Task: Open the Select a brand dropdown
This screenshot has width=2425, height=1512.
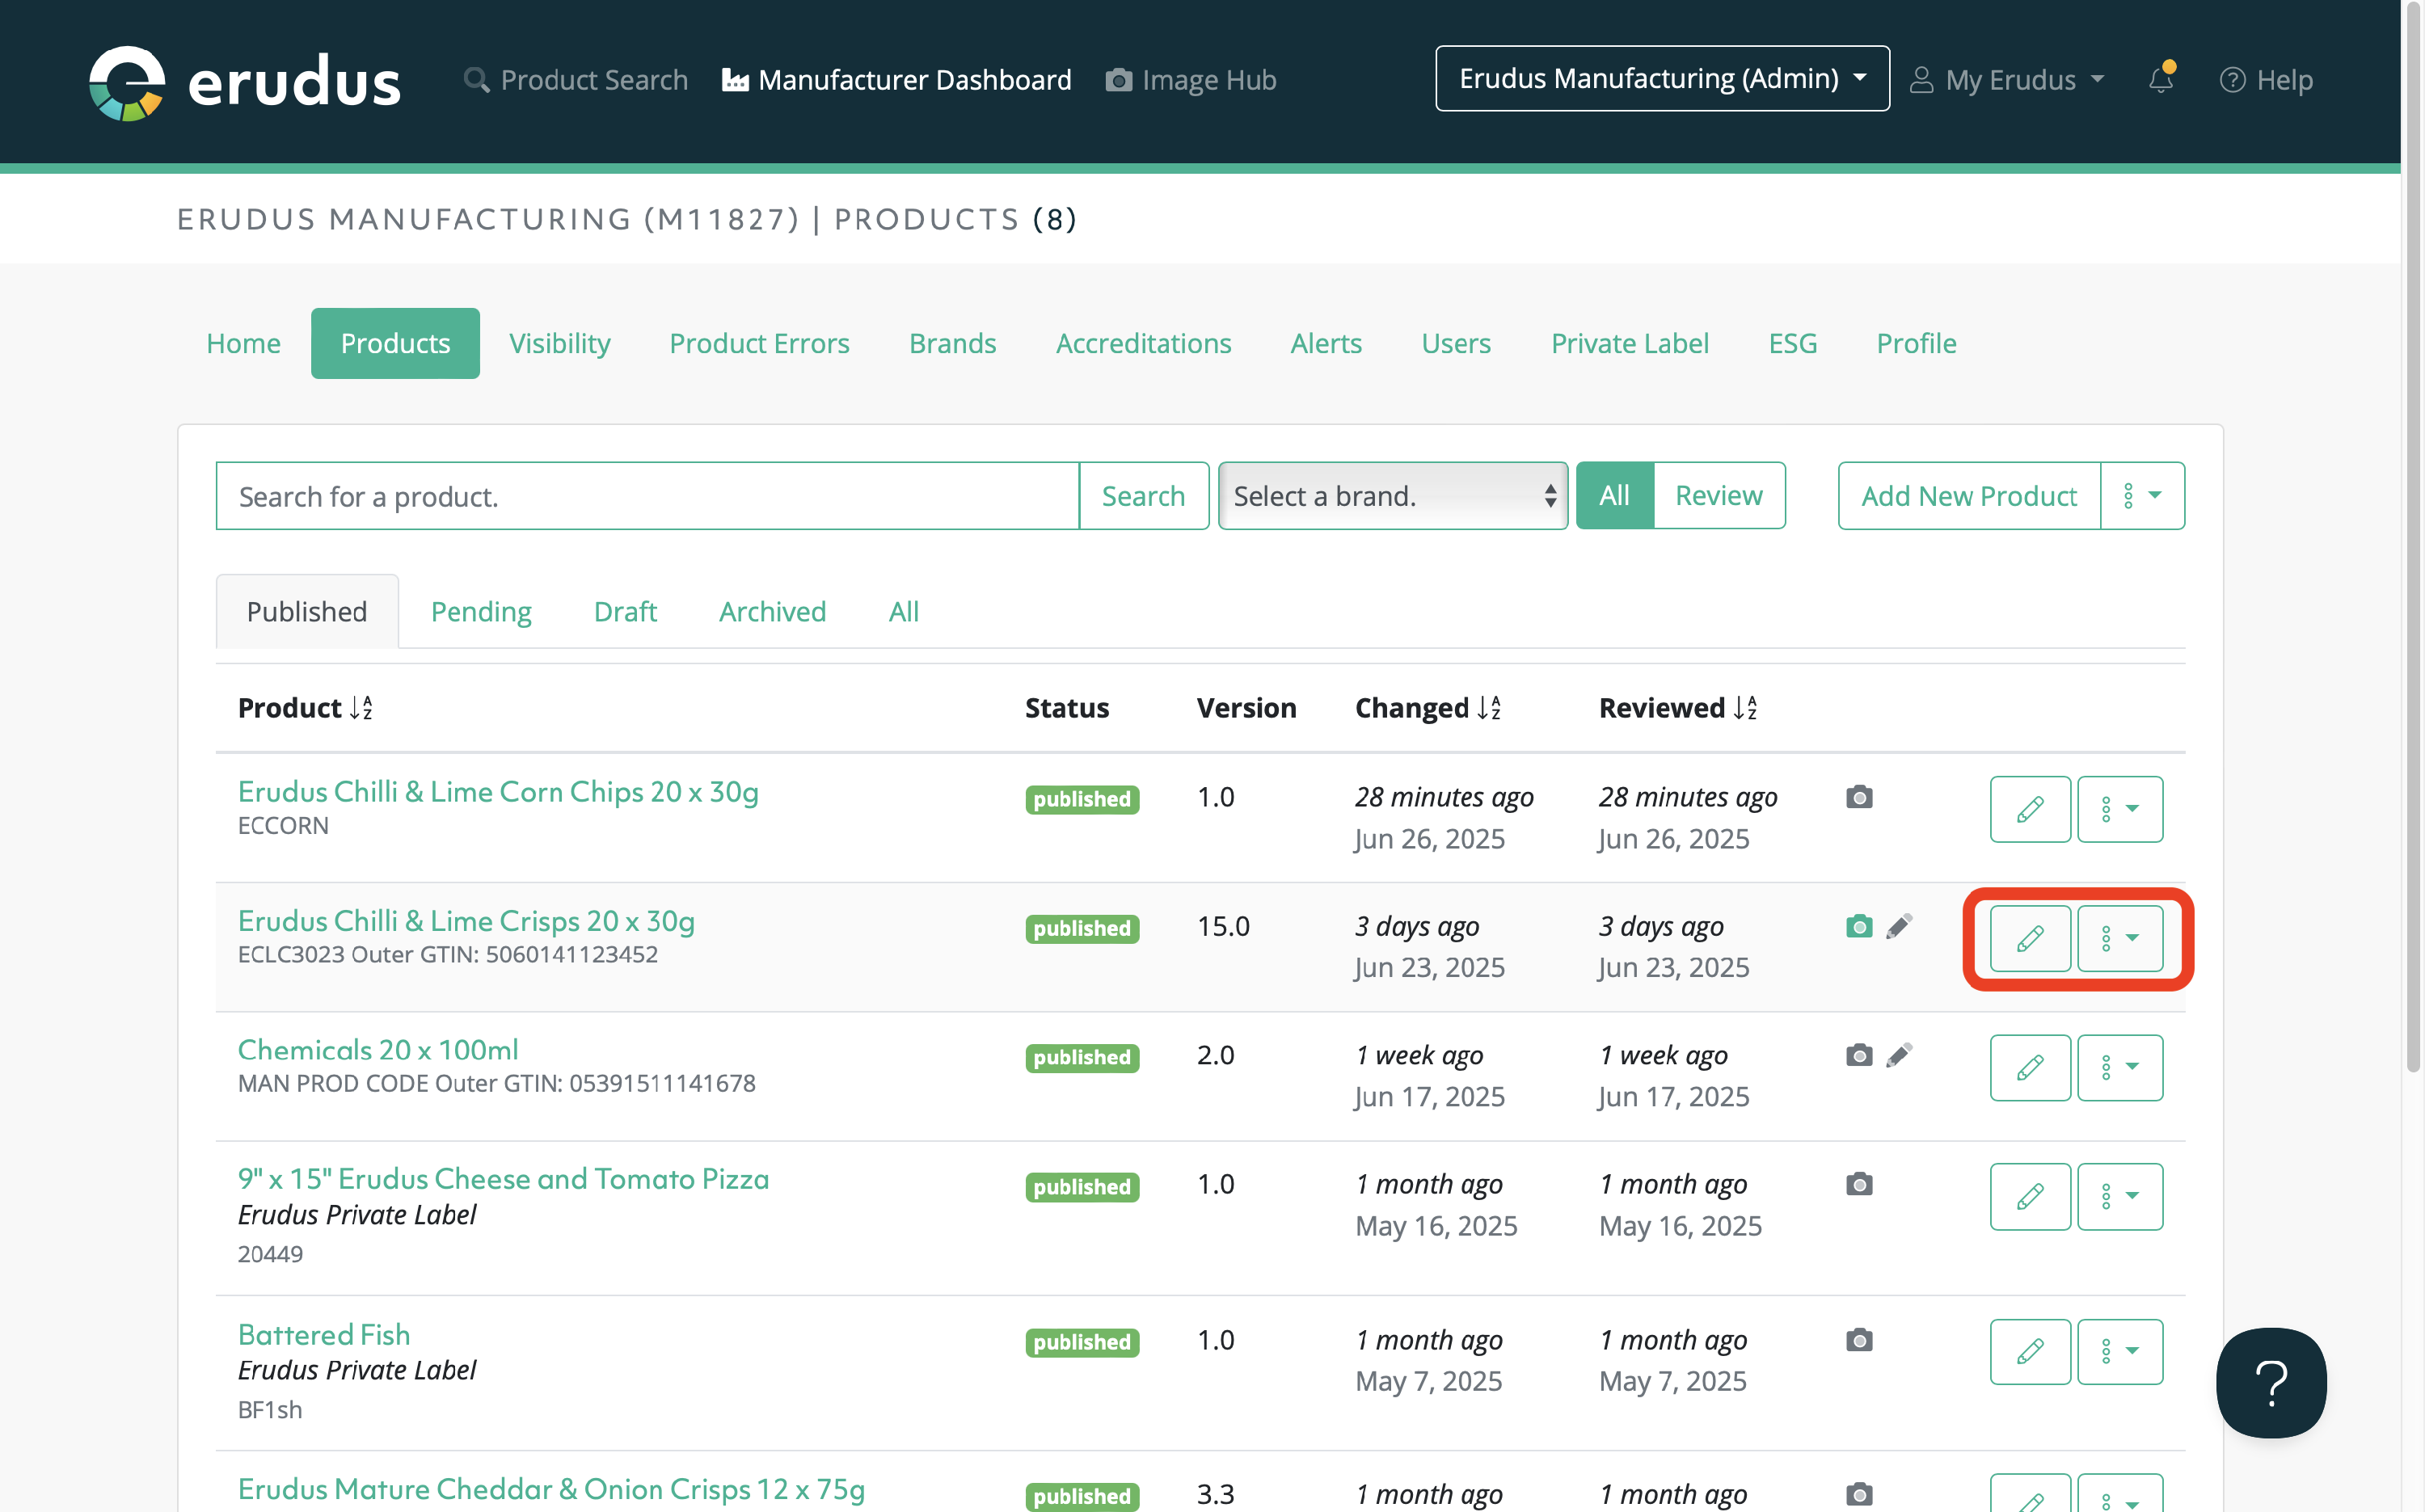Action: [1392, 496]
